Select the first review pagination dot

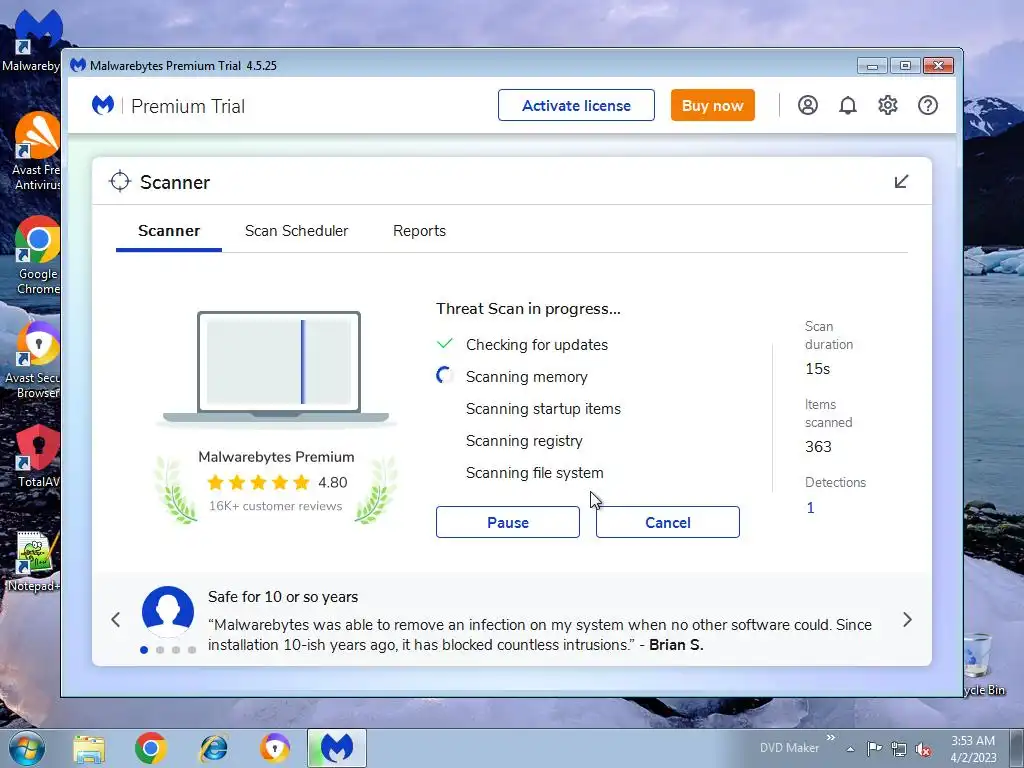tap(144, 650)
